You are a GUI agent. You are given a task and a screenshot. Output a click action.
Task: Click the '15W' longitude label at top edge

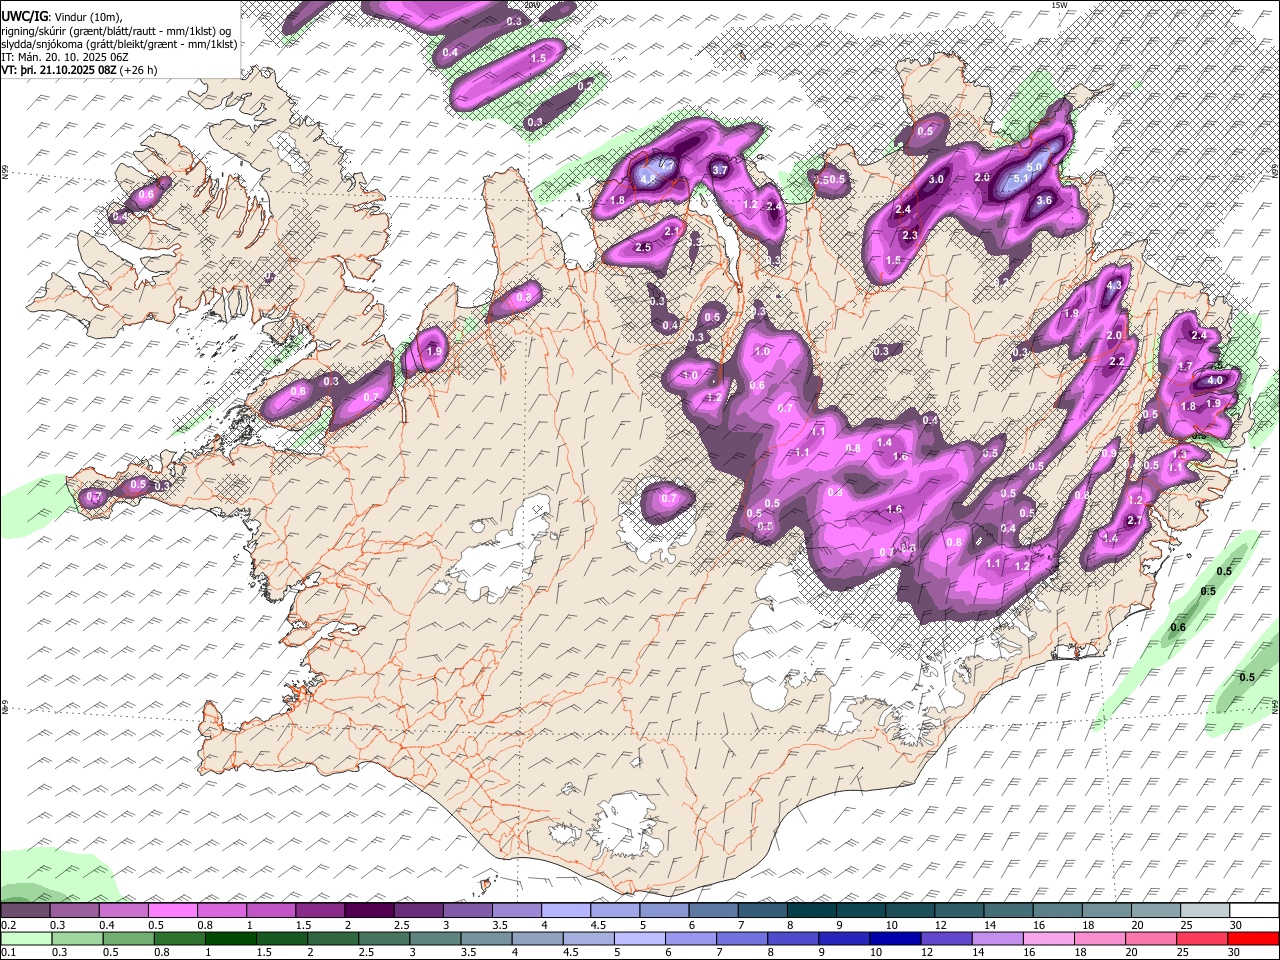point(1059,5)
